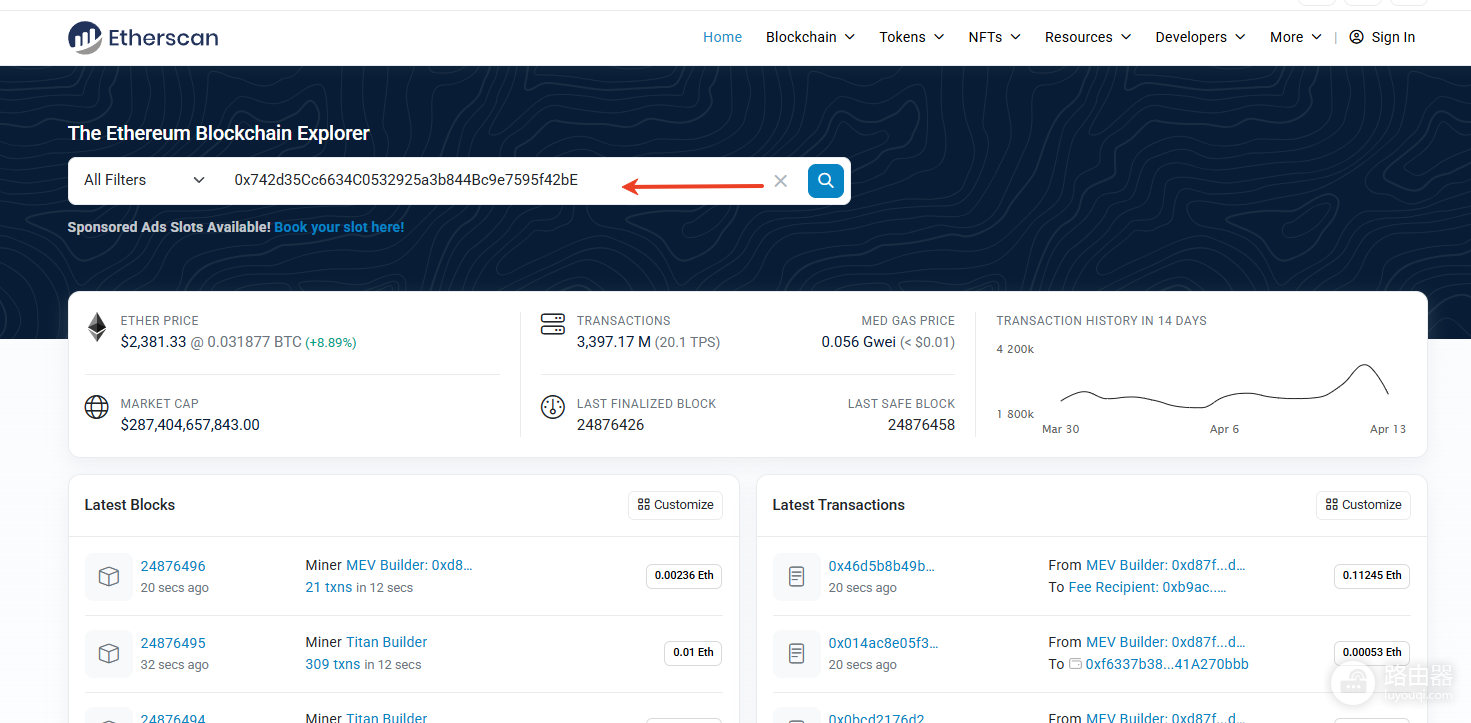Click the Sign In user icon
This screenshot has width=1471, height=723.
pos(1356,37)
